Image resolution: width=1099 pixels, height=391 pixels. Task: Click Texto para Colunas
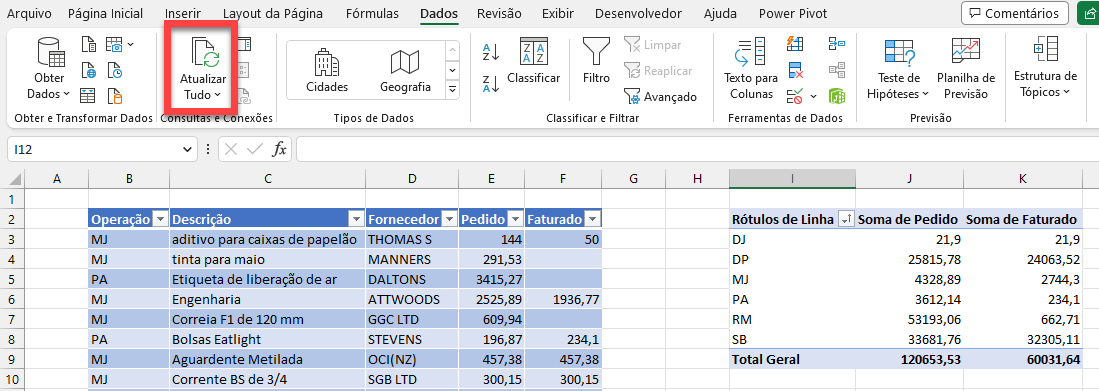pyautogui.click(x=751, y=69)
